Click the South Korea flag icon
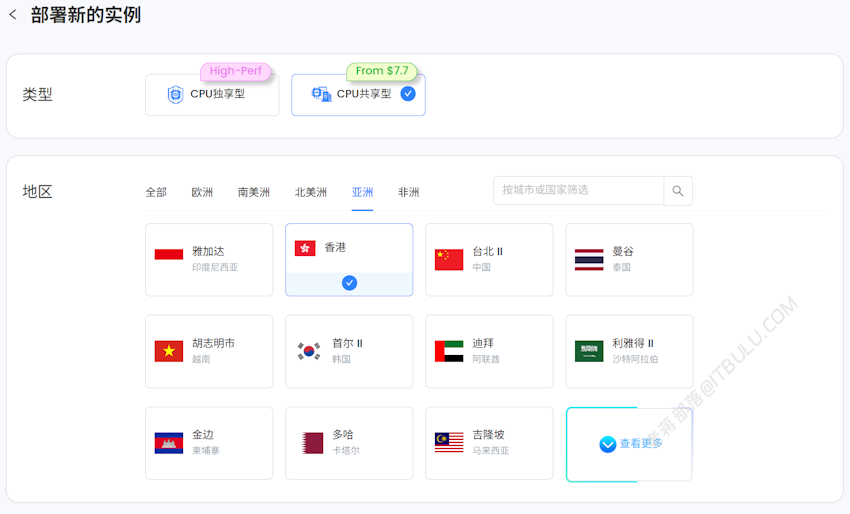 (x=309, y=351)
